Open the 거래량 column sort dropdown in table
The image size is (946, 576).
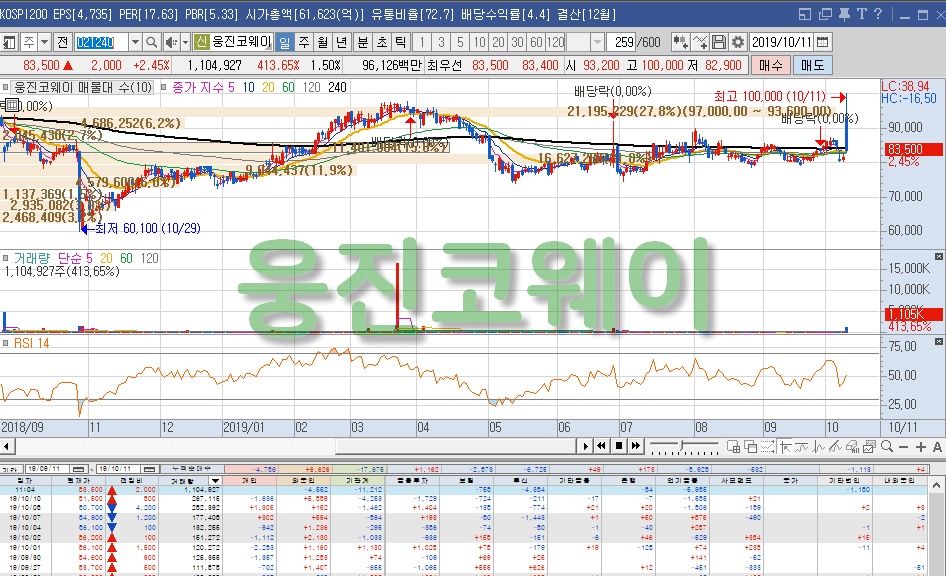[215, 481]
